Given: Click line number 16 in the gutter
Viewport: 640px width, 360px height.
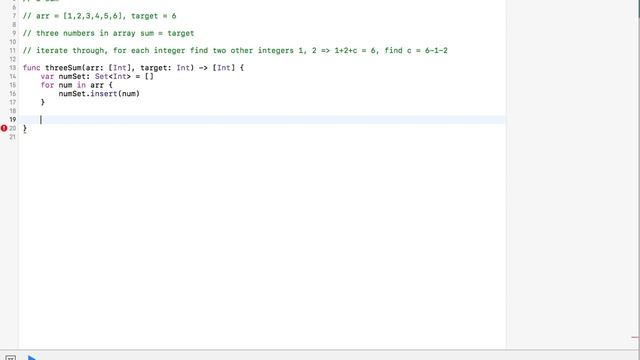Looking at the screenshot, I should (13, 93).
